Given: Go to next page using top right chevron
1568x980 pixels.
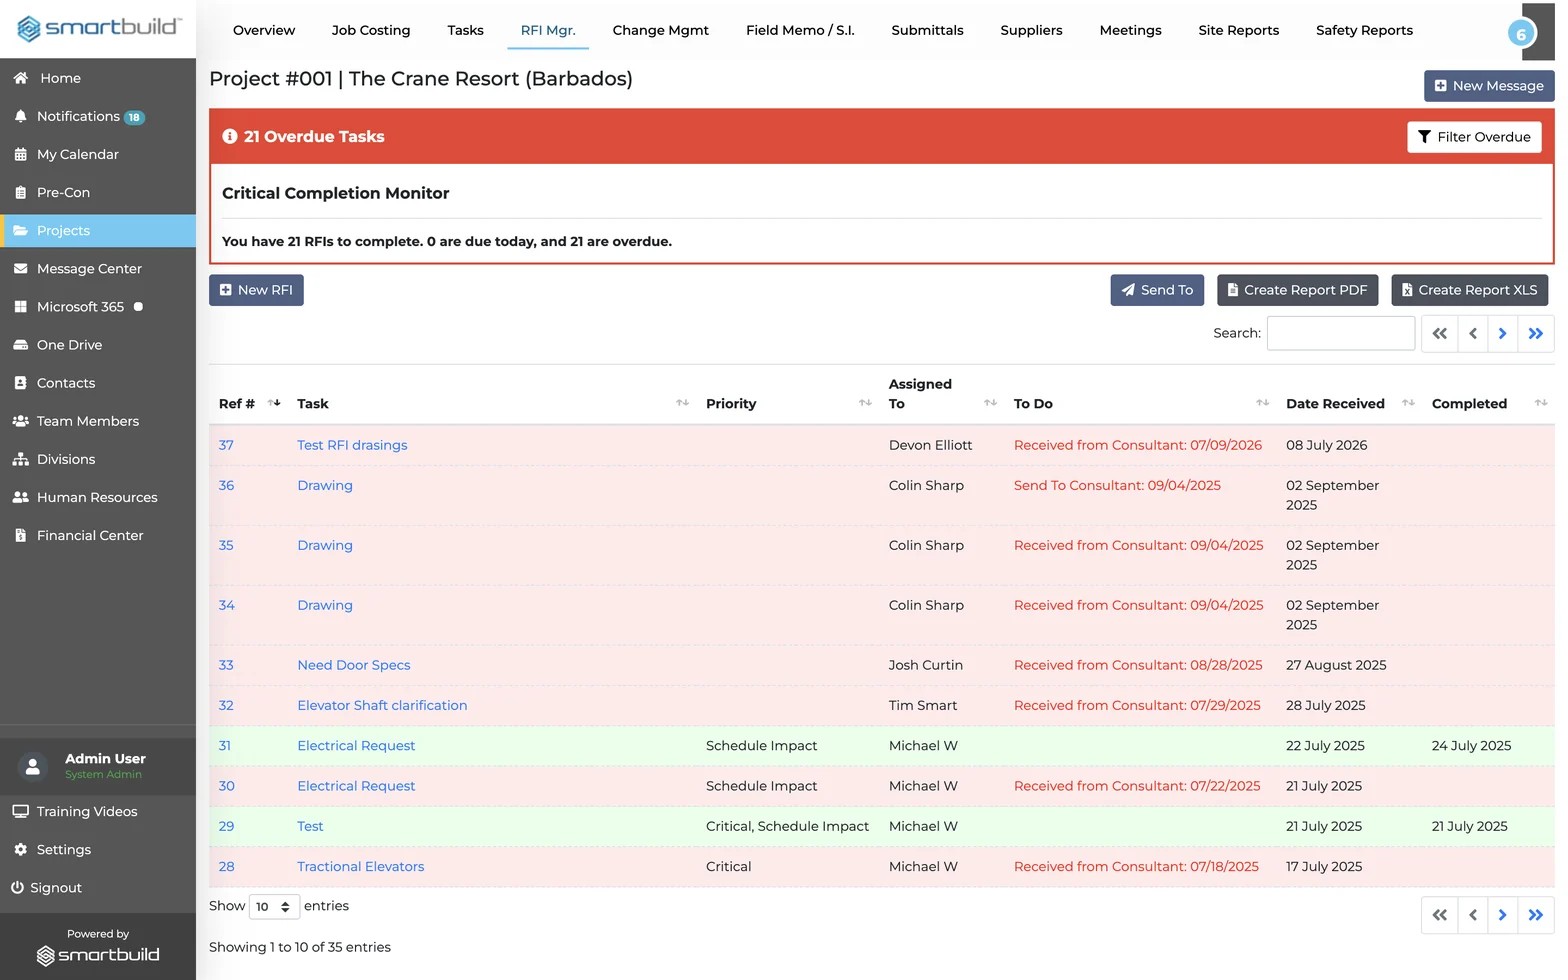Looking at the screenshot, I should click(1502, 333).
